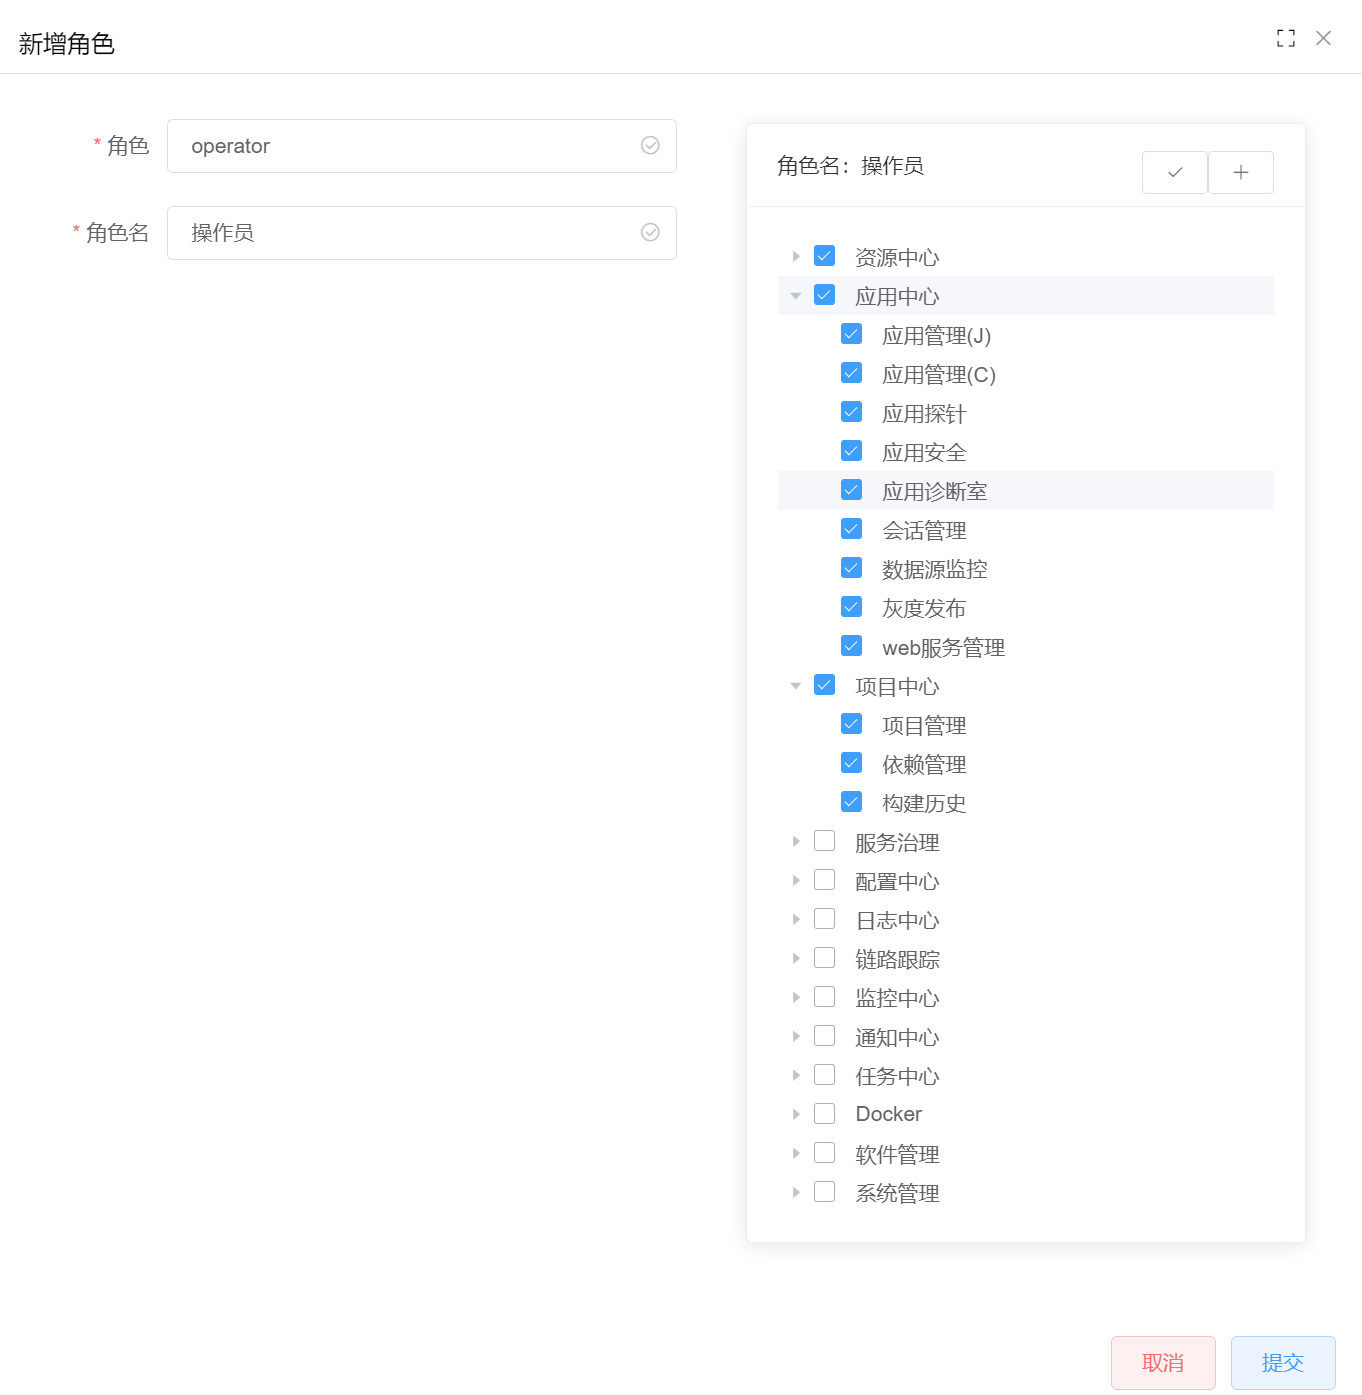1362x1395 pixels.
Task: Uncheck the web服务管理 checkbox
Action: [x=851, y=646]
